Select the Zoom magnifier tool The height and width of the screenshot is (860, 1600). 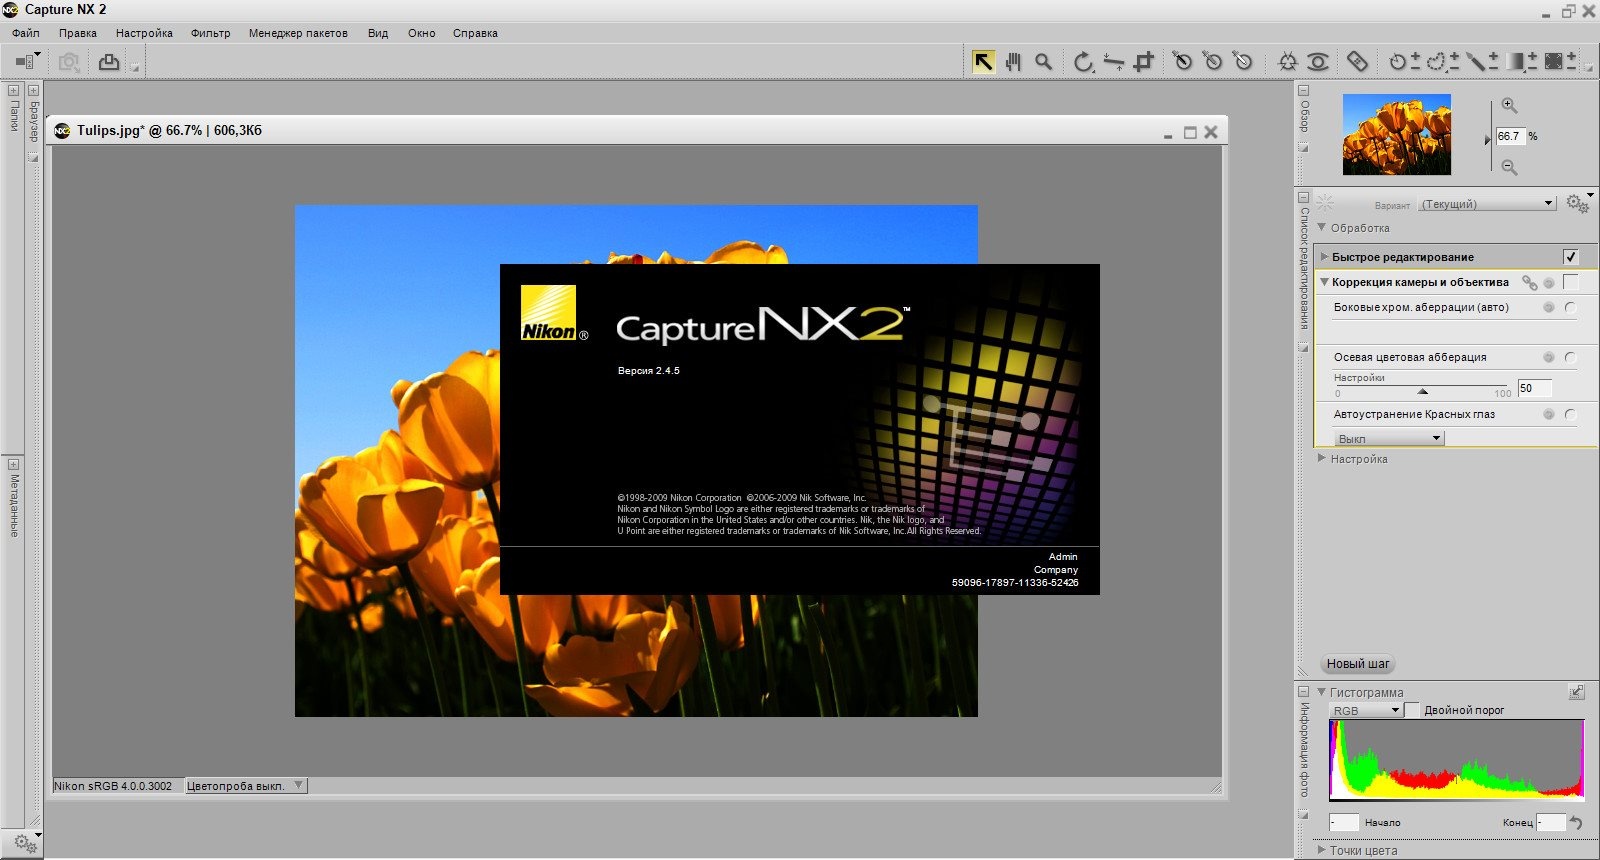[1044, 62]
